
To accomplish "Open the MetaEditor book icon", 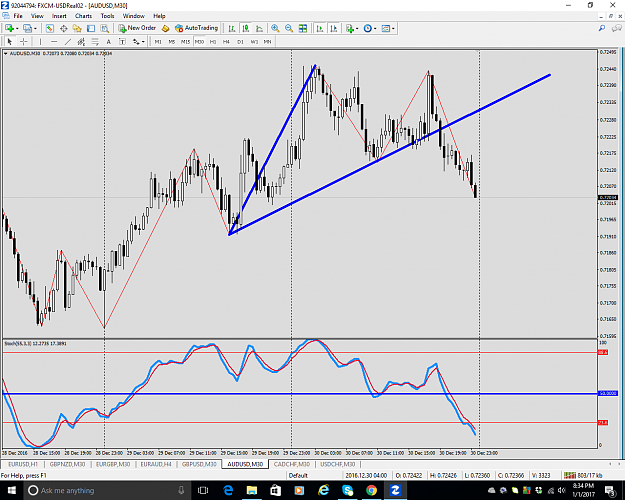I will click(165, 28).
